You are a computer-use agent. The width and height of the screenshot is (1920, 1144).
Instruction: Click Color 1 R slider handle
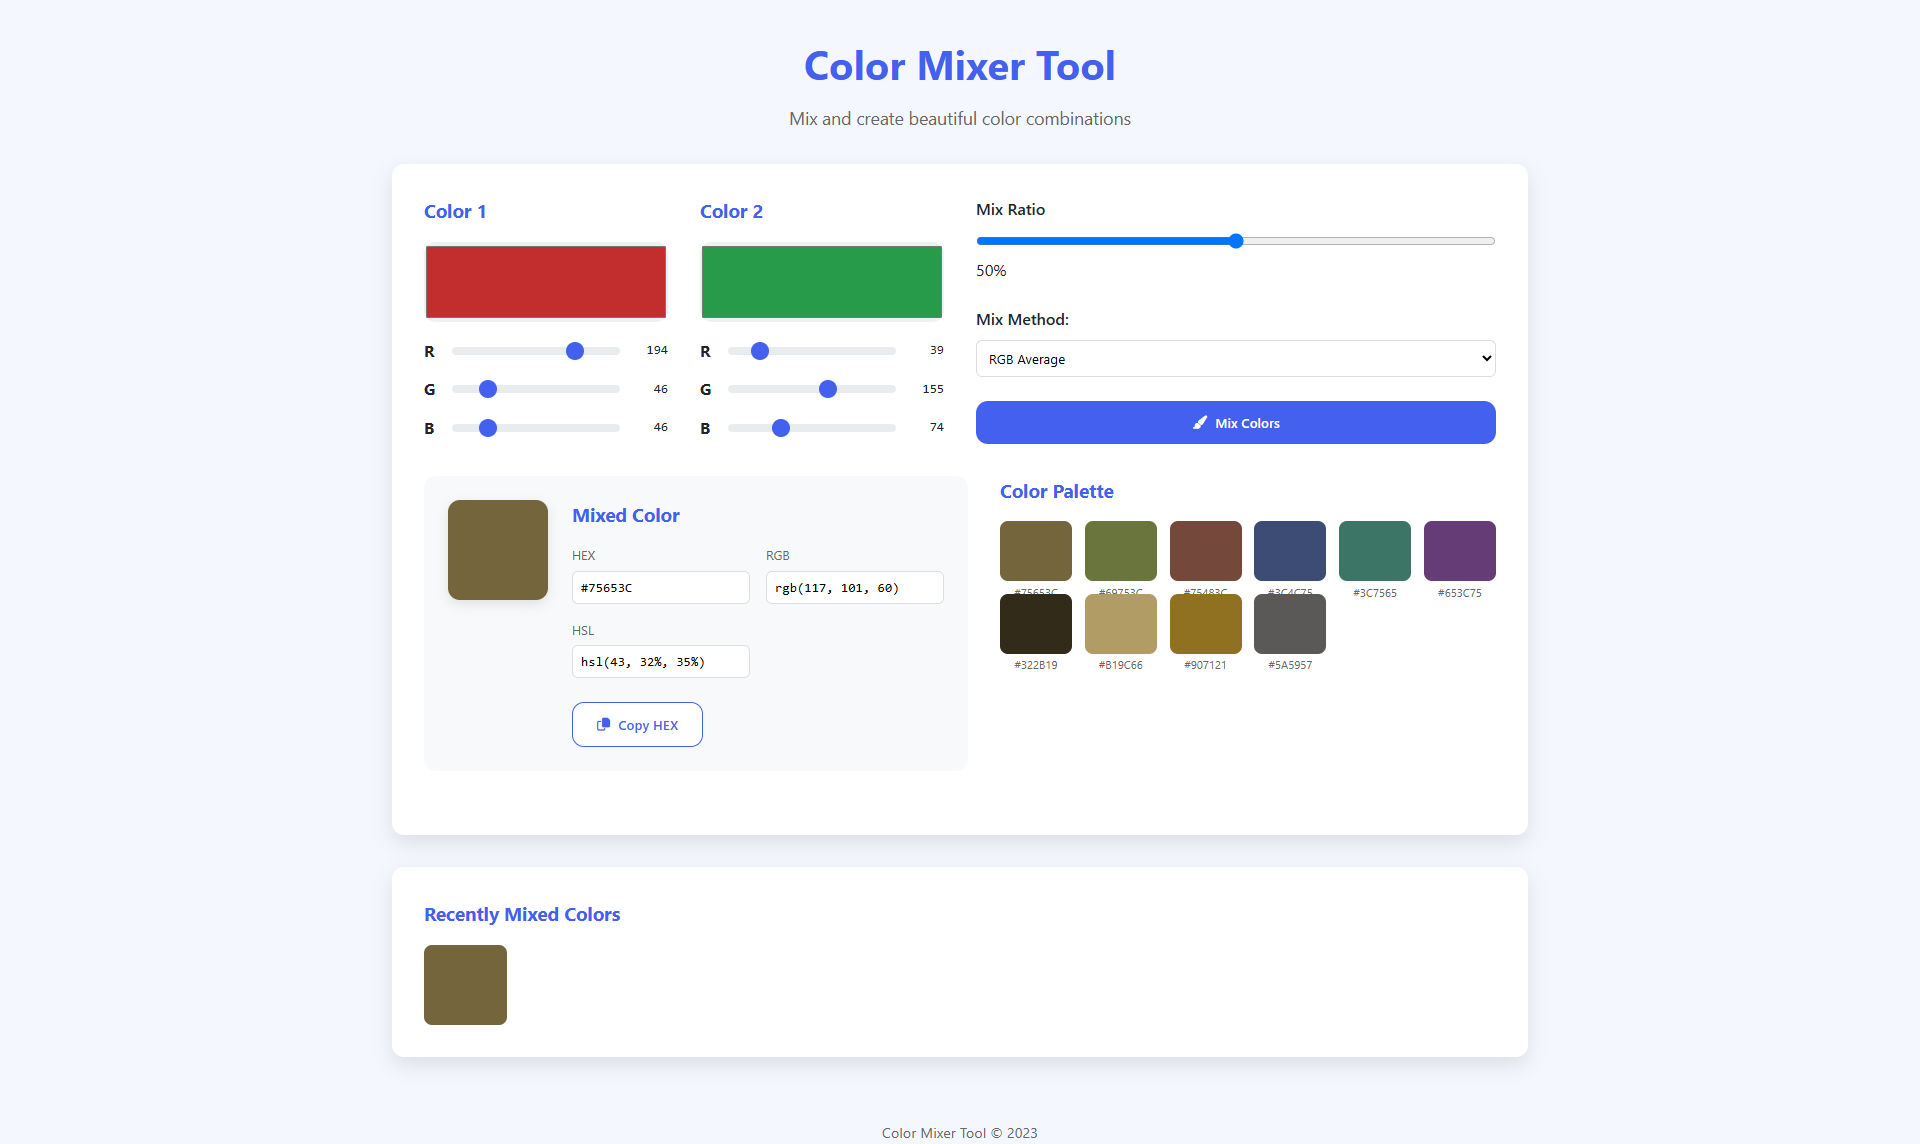575,351
